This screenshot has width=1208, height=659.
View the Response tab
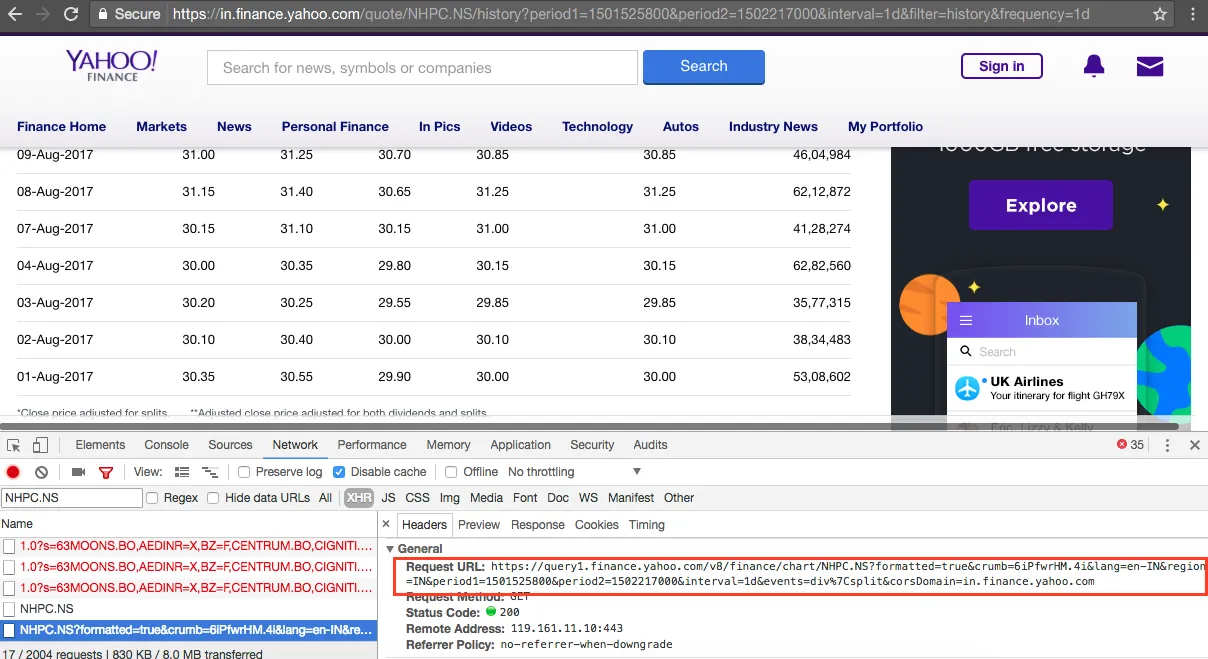(538, 525)
